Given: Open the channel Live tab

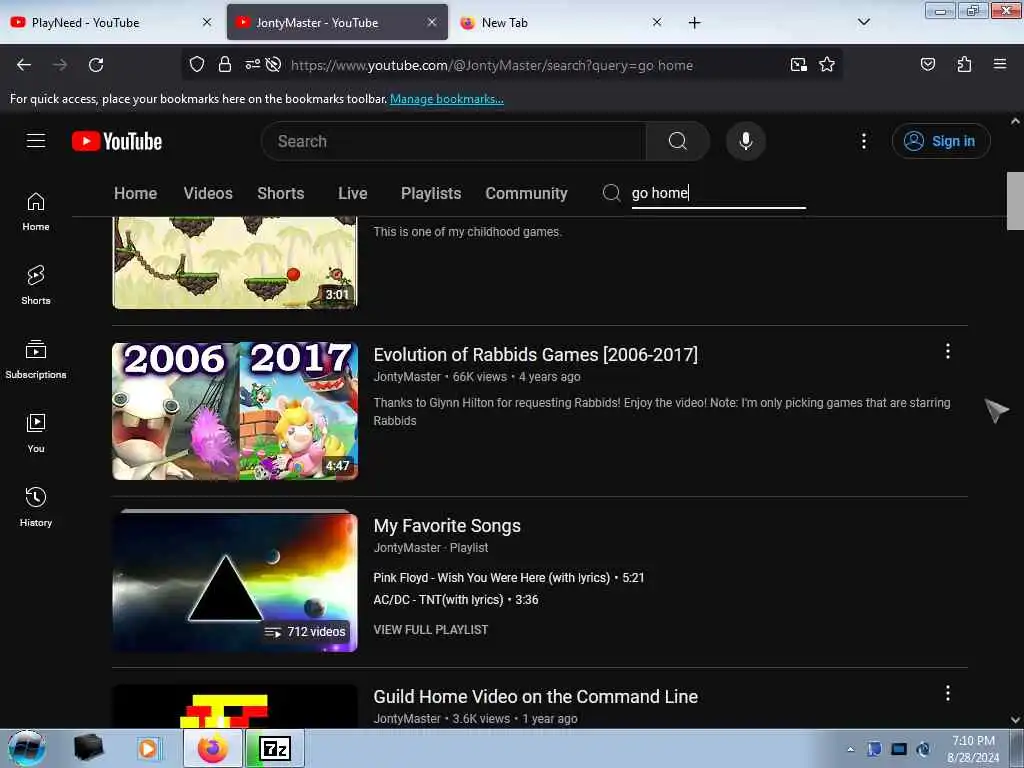Looking at the screenshot, I should [353, 193].
